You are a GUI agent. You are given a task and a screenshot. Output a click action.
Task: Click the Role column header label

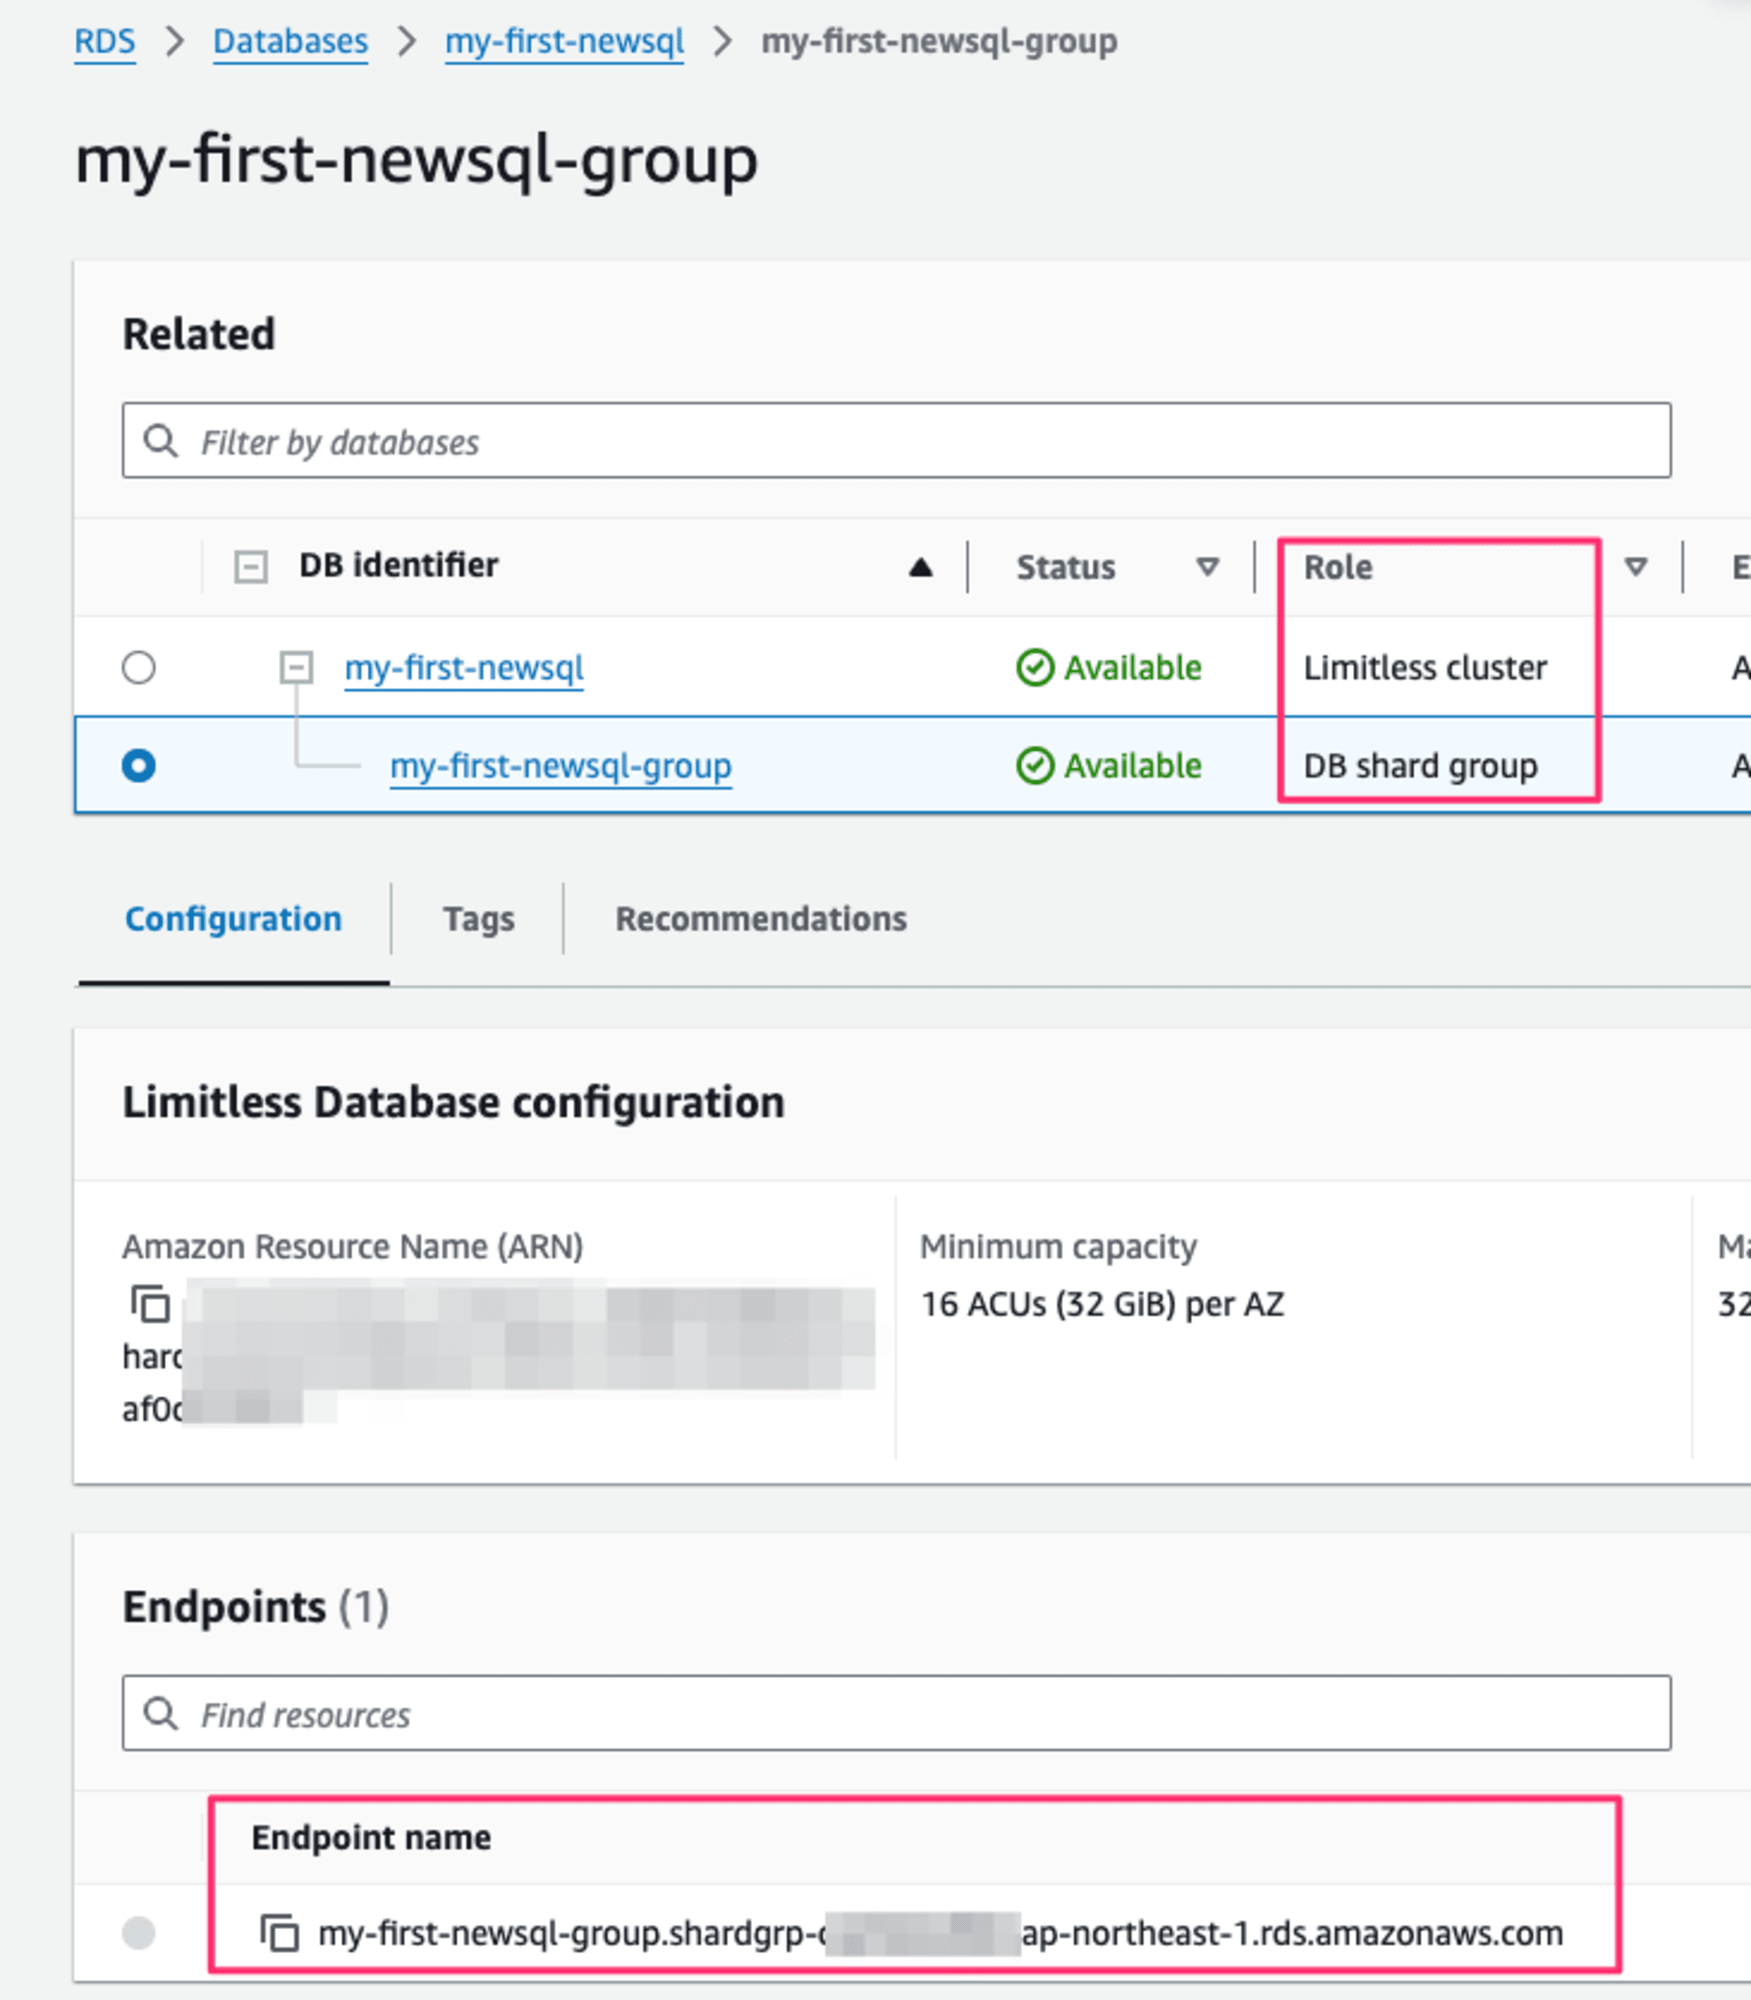pyautogui.click(x=1338, y=567)
